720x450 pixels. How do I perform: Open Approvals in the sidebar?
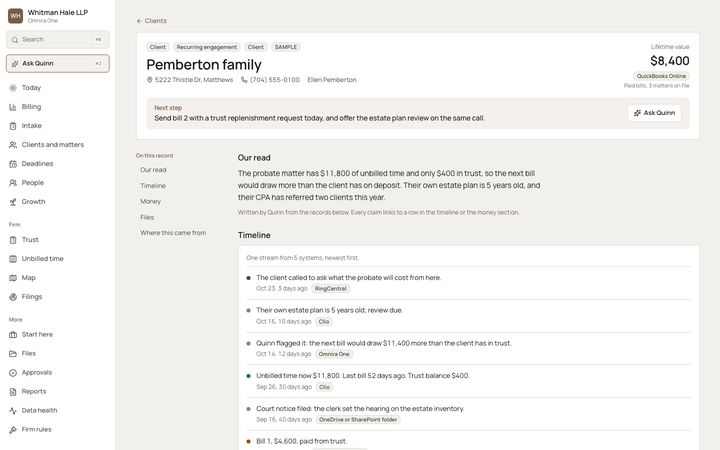57,373
